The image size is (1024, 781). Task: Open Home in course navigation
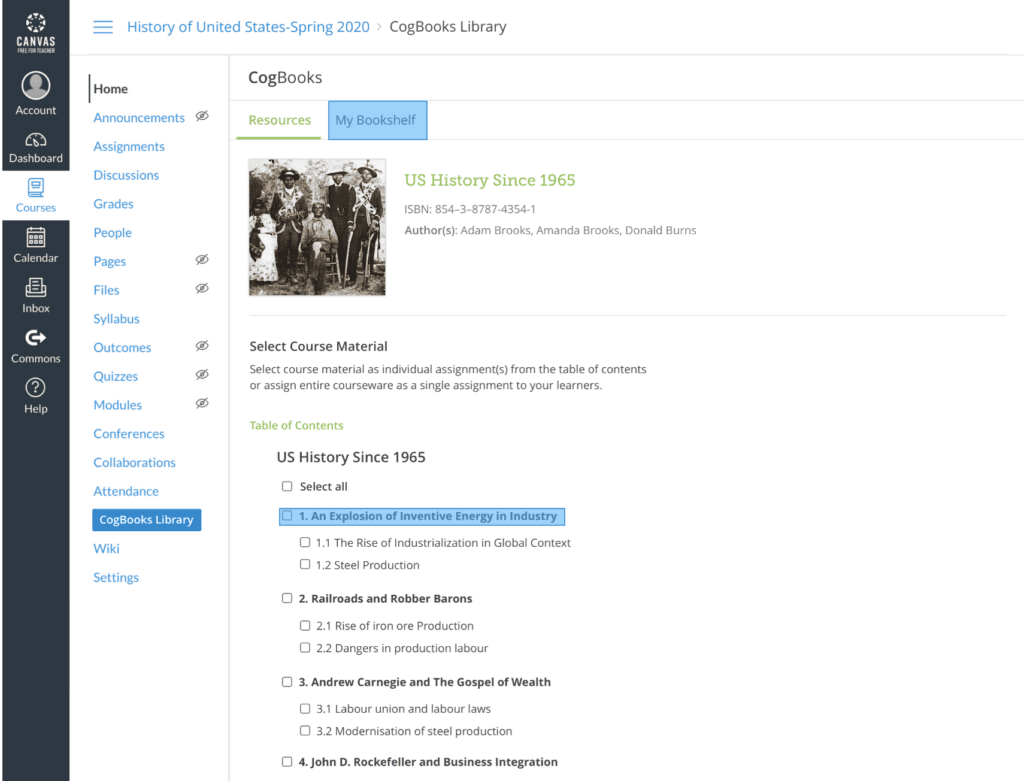coord(110,89)
